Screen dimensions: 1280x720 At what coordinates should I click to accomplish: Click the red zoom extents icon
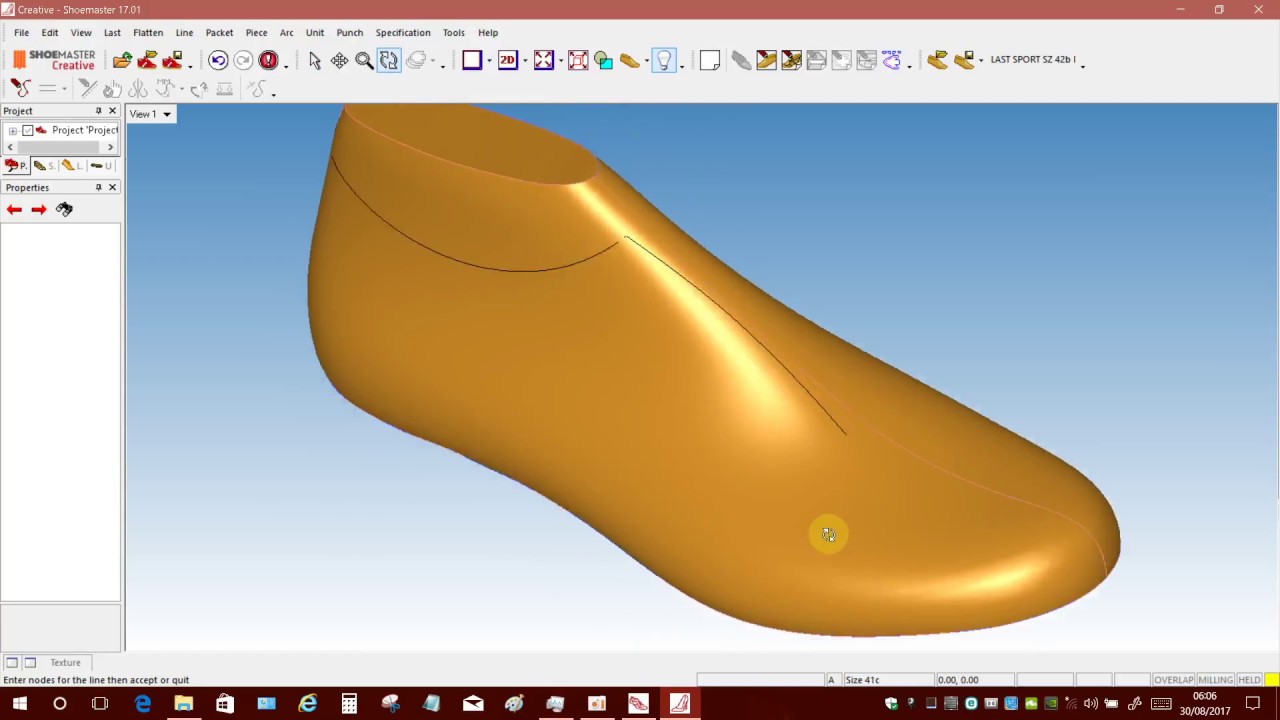(x=578, y=60)
